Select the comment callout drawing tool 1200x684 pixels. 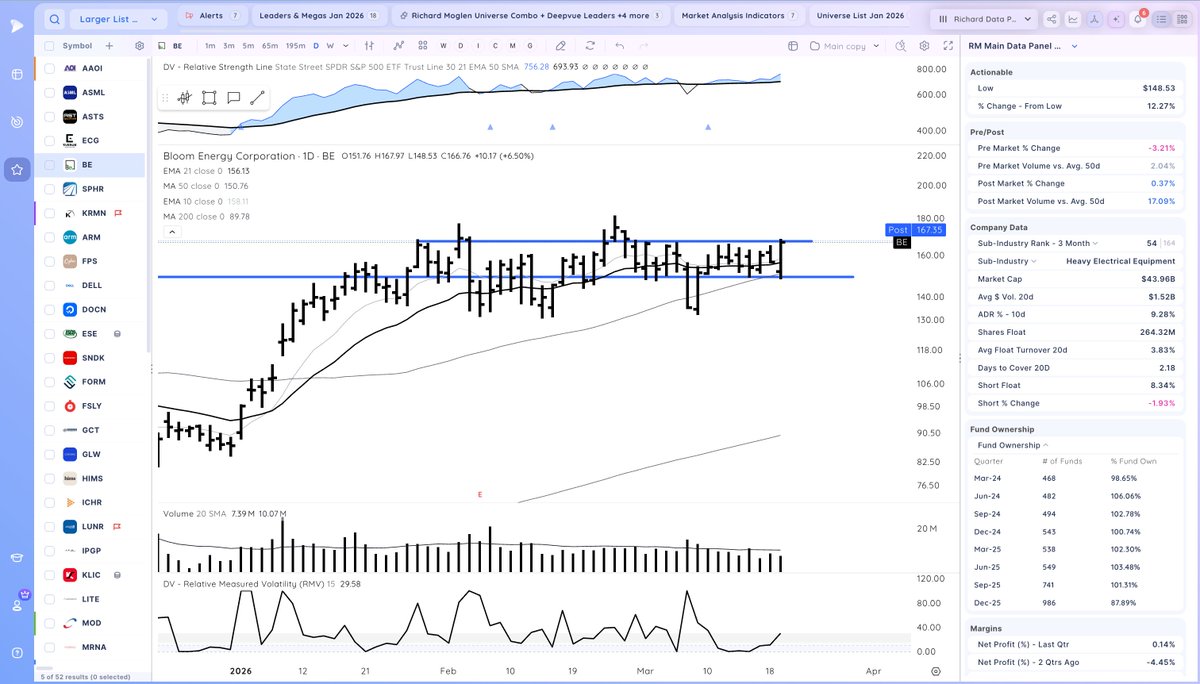[x=233, y=97]
